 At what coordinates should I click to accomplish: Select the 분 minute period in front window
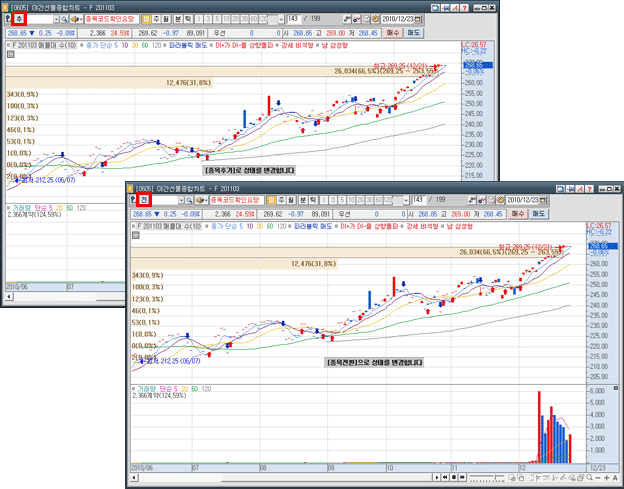[303, 200]
